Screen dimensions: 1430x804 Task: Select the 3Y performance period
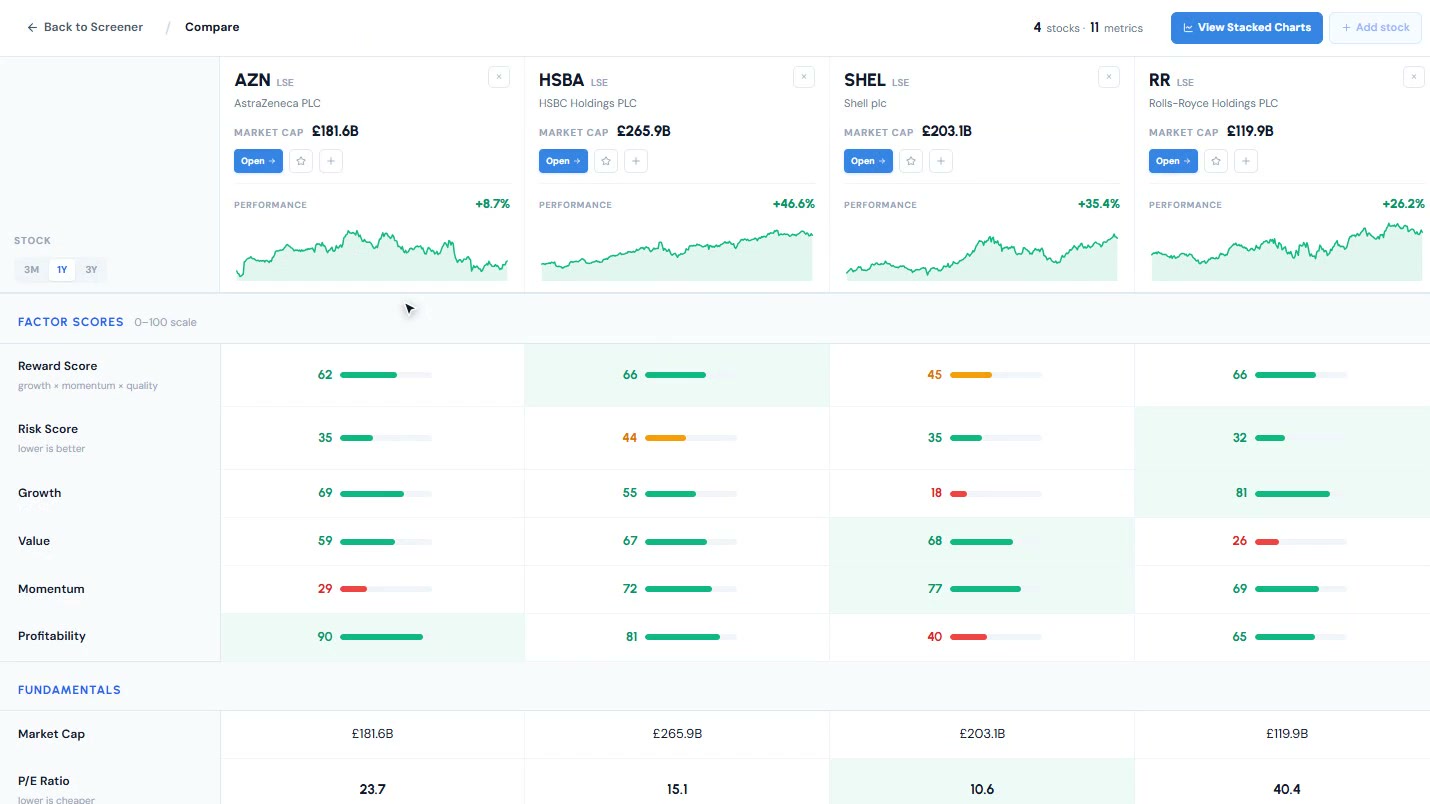click(91, 270)
